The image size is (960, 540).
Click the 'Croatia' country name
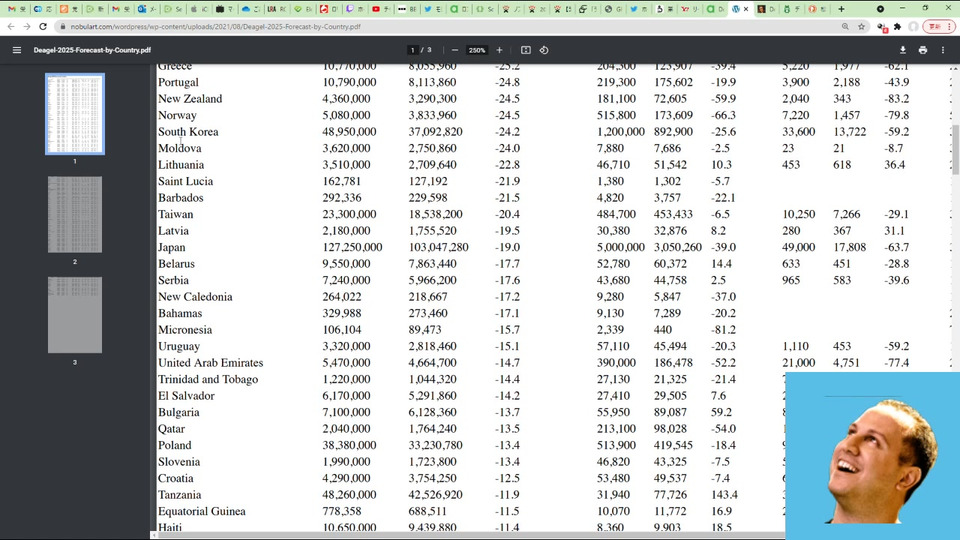tap(176, 479)
